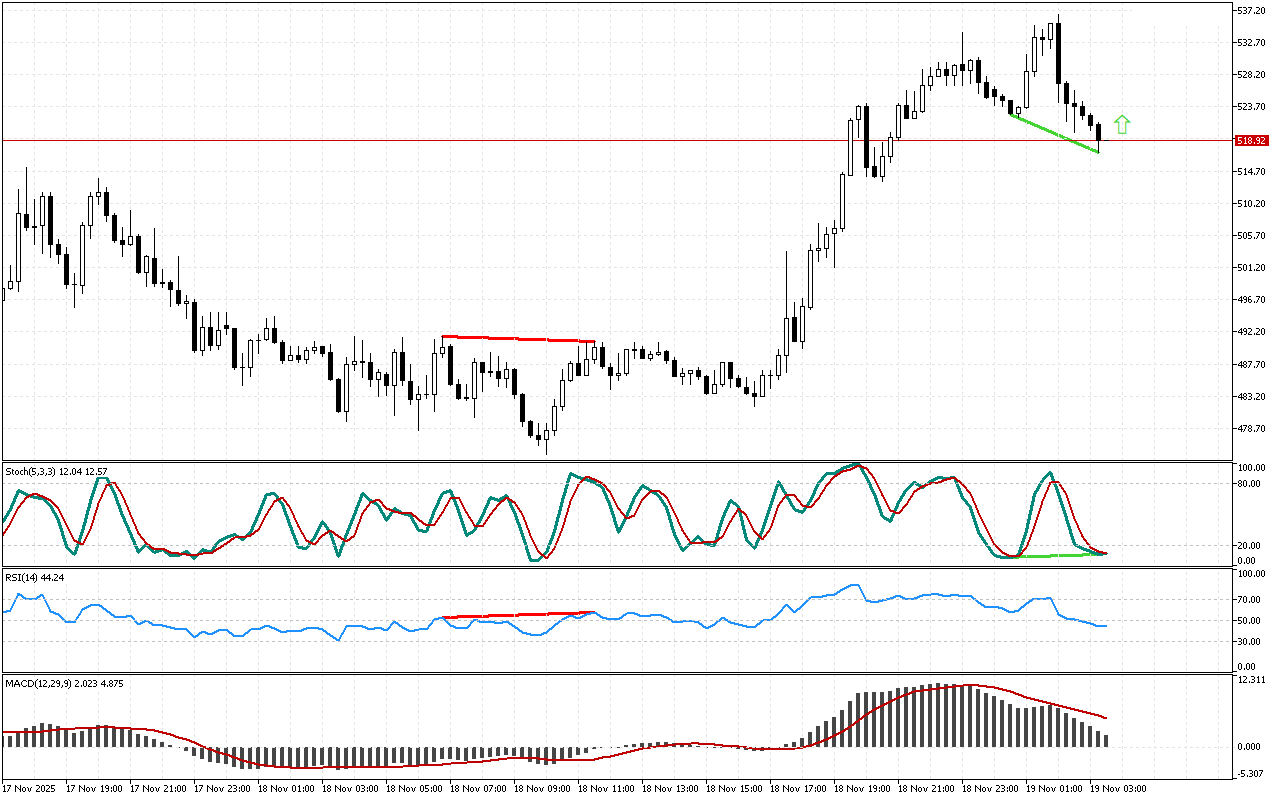The height and width of the screenshot is (800, 1280).
Task: Select green divergence line in Stochastic panel
Action: [1060, 555]
